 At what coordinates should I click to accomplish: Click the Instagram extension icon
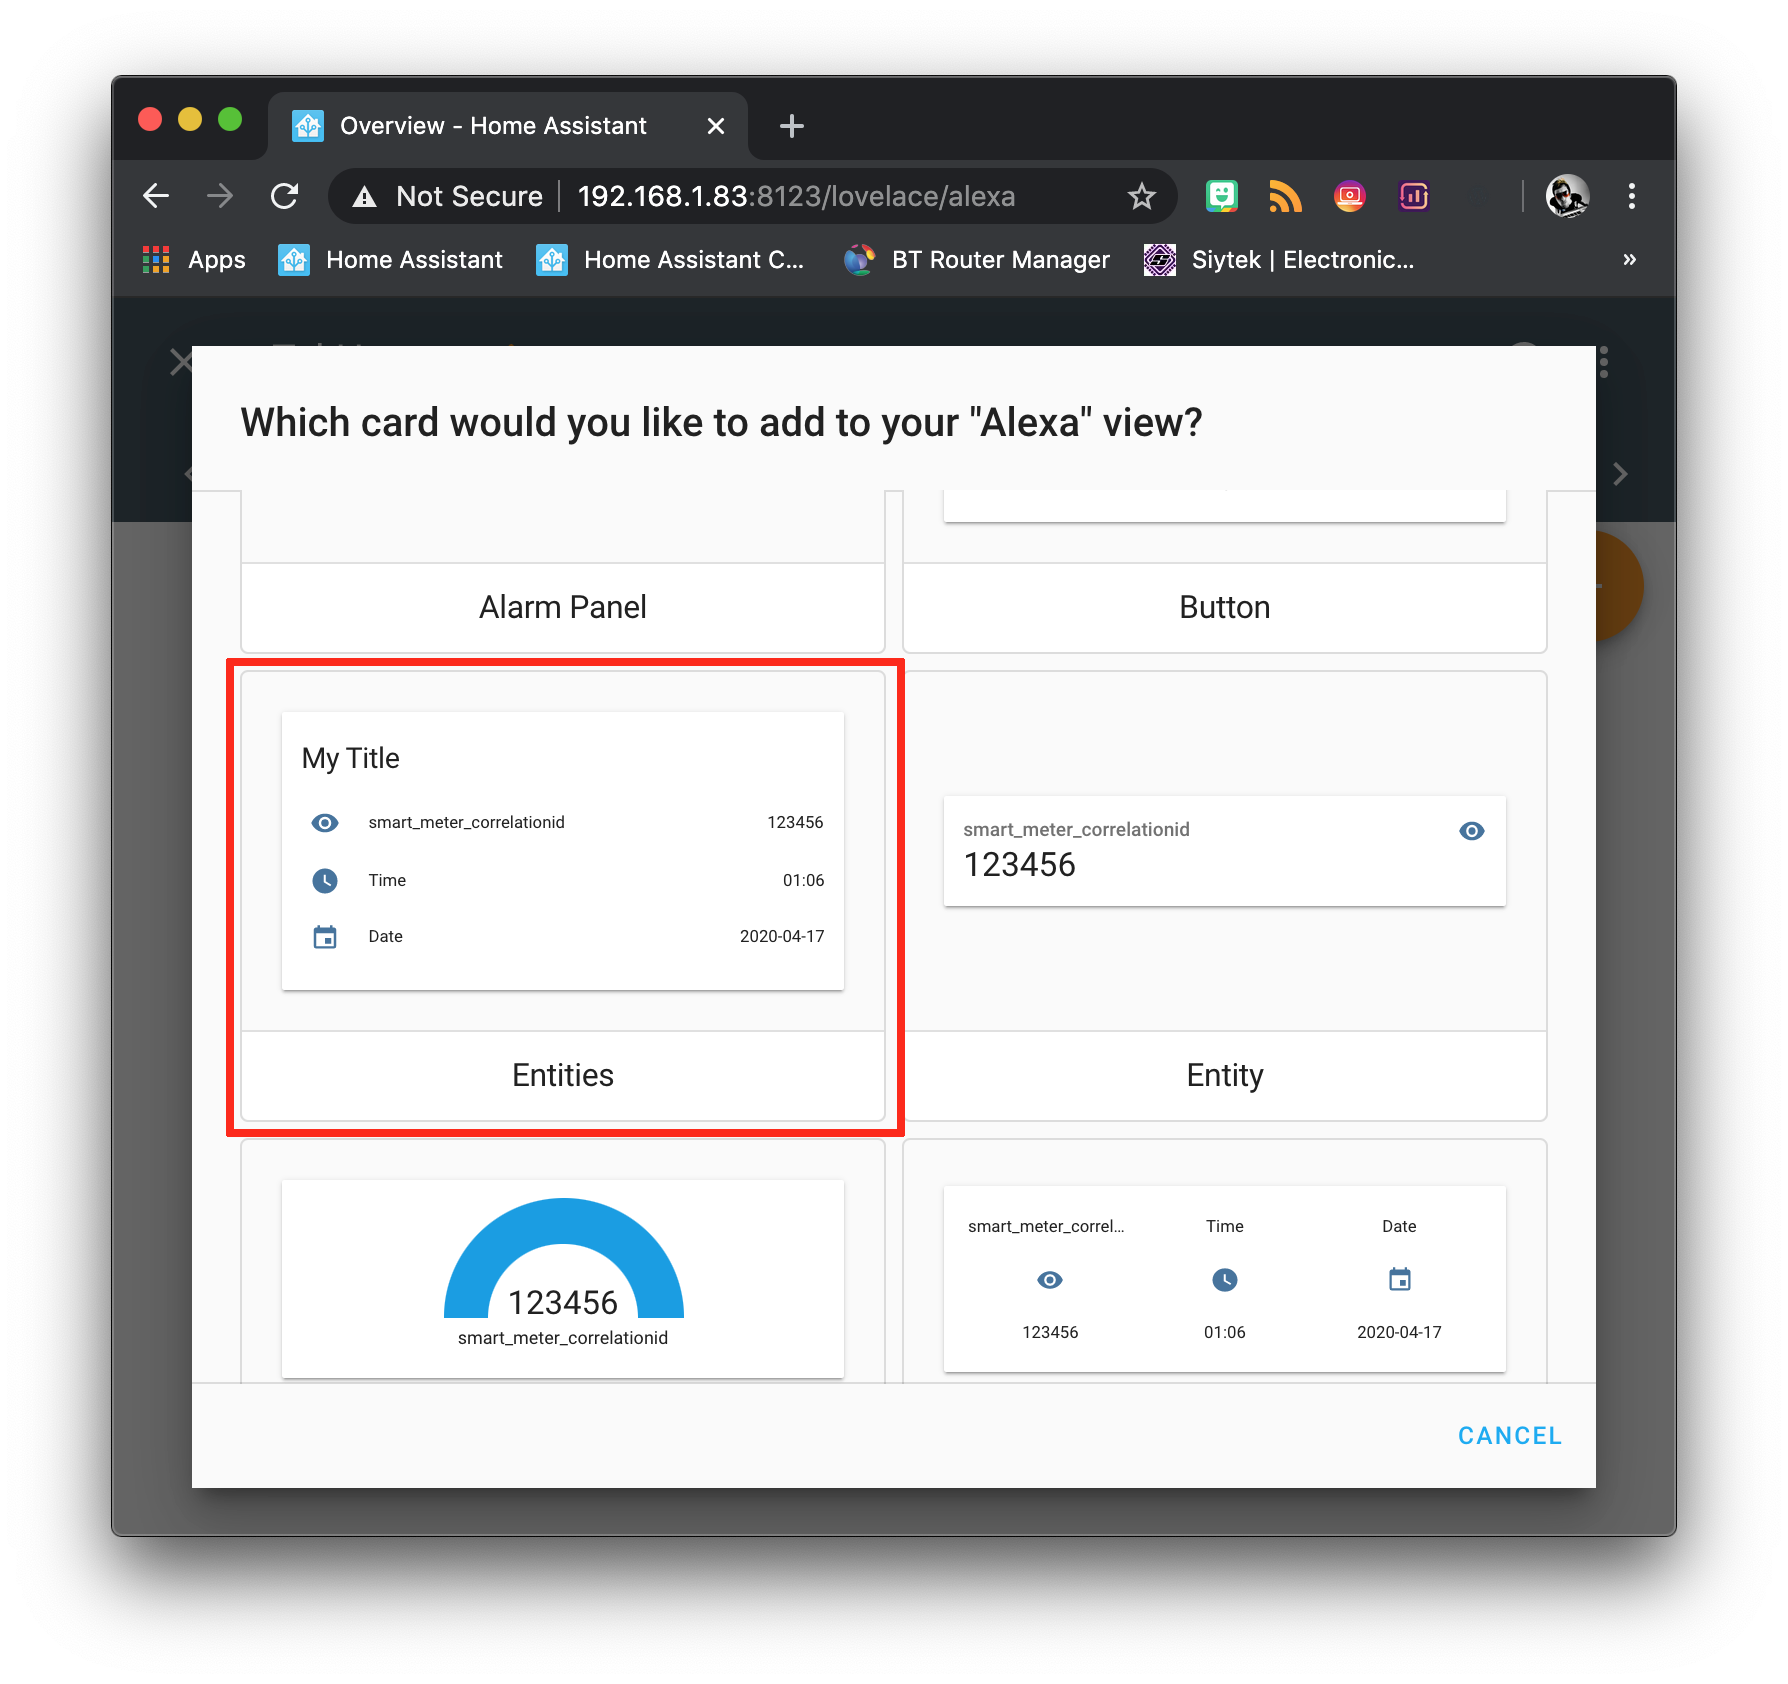[x=1349, y=196]
